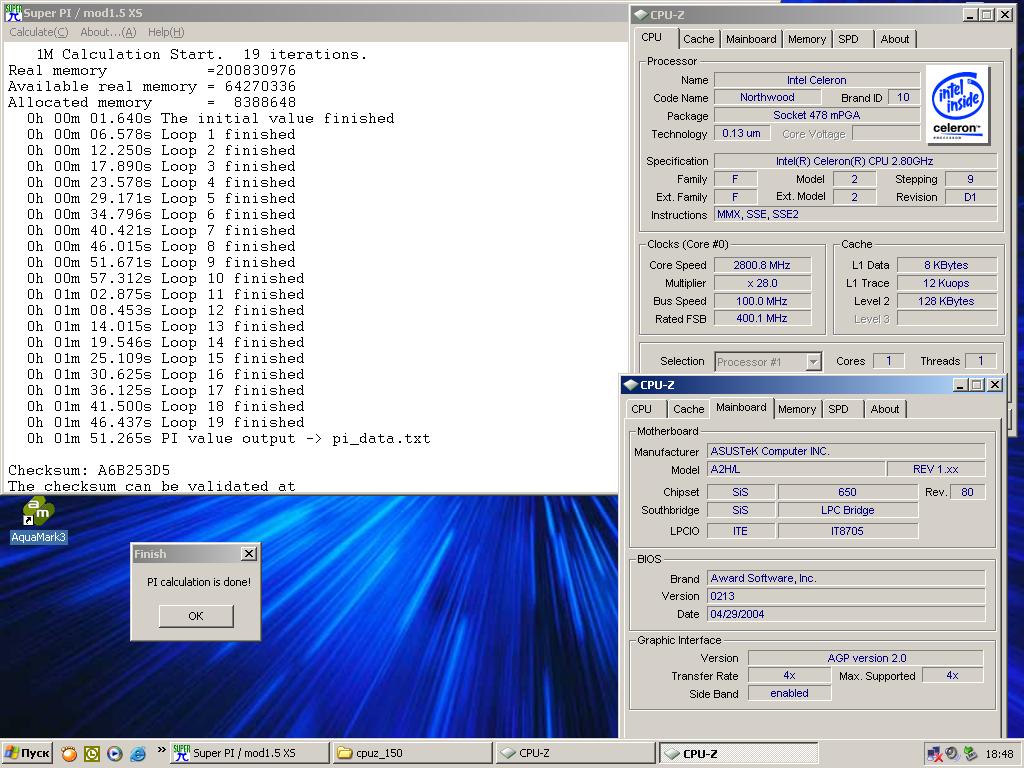The height and width of the screenshot is (768, 1024).
Task: Launch Internet Explorer from quick launch
Action: coord(138,754)
